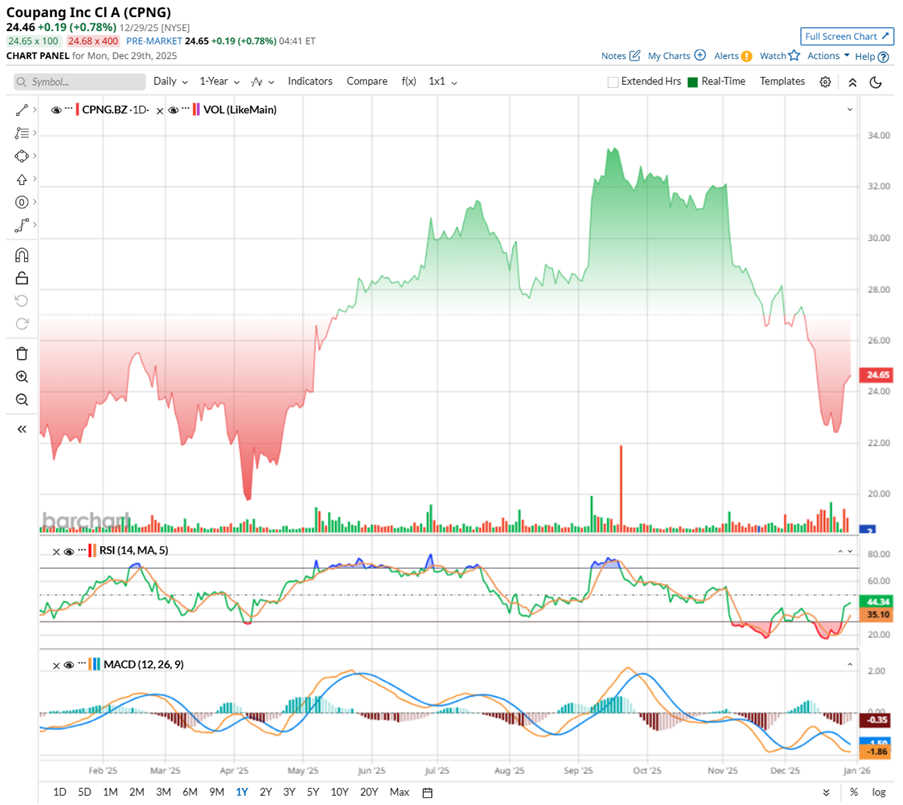Remove the VOL series with X
The height and width of the screenshot is (805, 903).
point(160,111)
